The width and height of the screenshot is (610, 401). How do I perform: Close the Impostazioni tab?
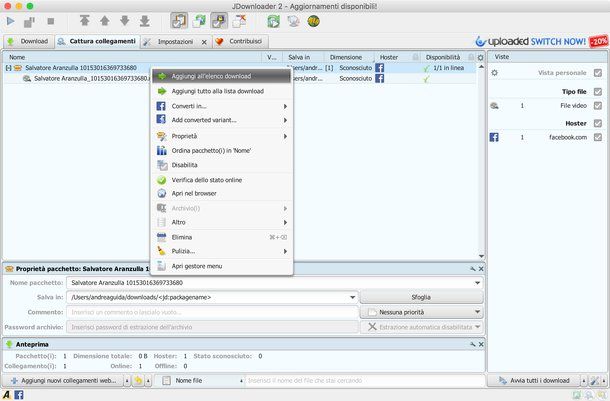point(204,42)
